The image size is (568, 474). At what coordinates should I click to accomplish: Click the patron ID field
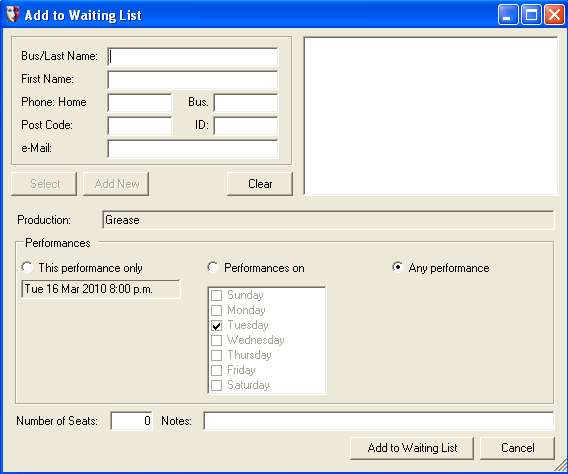click(246, 126)
